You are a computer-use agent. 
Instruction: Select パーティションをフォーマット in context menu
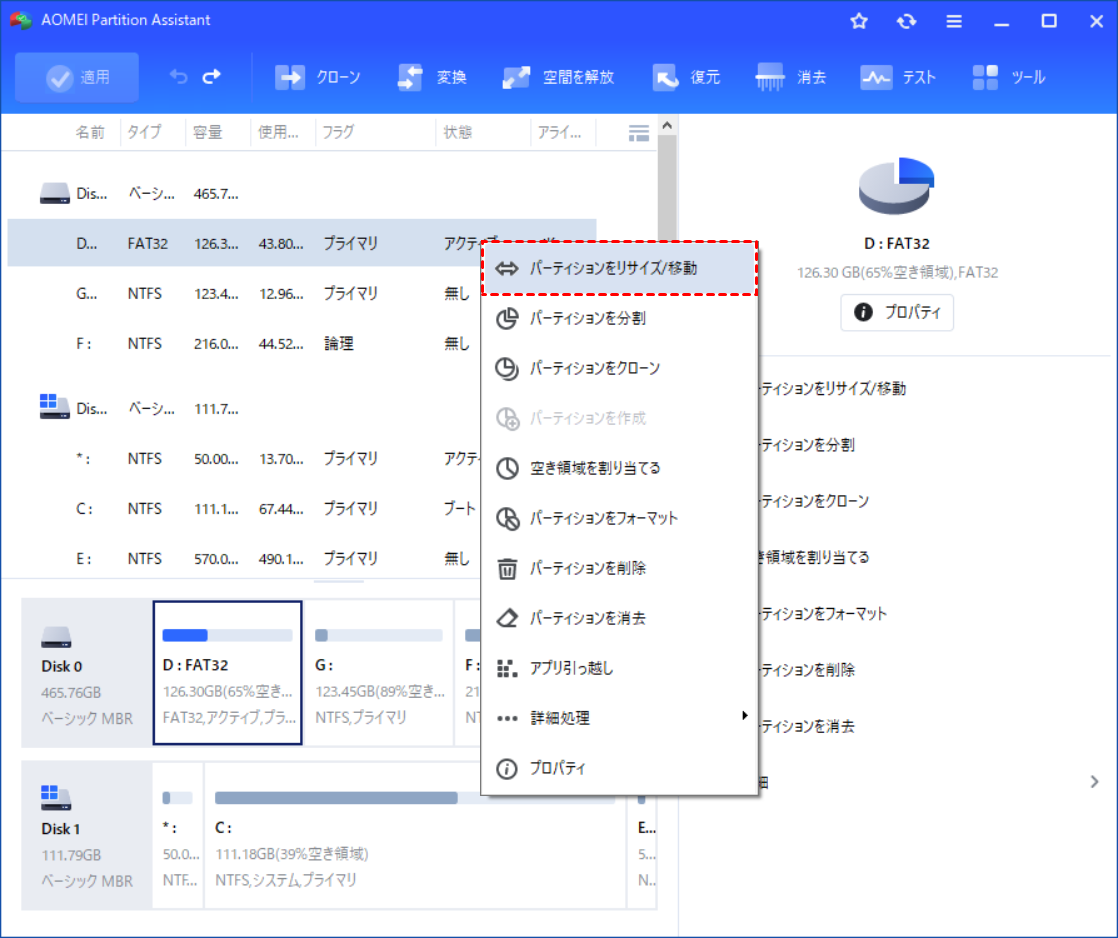(603, 518)
